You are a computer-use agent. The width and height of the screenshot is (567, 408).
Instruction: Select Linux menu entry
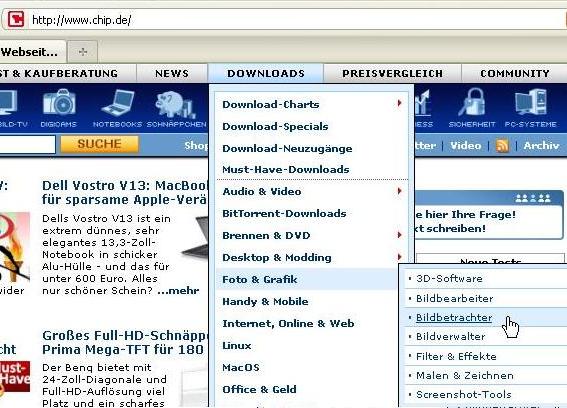[236, 346]
